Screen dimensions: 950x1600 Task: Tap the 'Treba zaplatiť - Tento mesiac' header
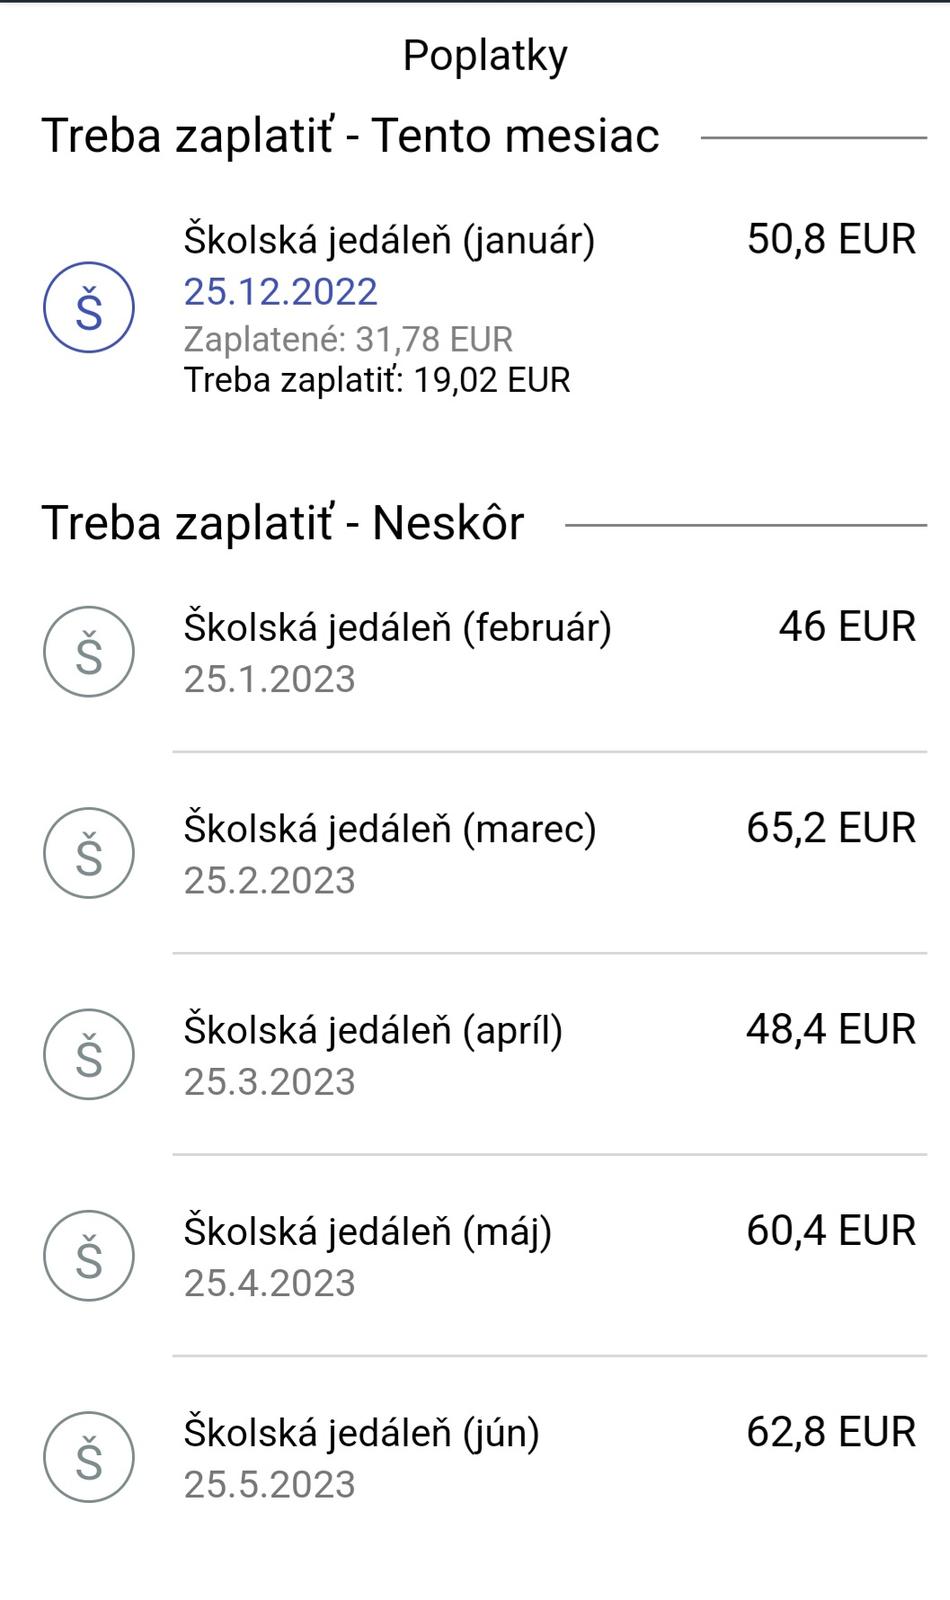click(350, 136)
